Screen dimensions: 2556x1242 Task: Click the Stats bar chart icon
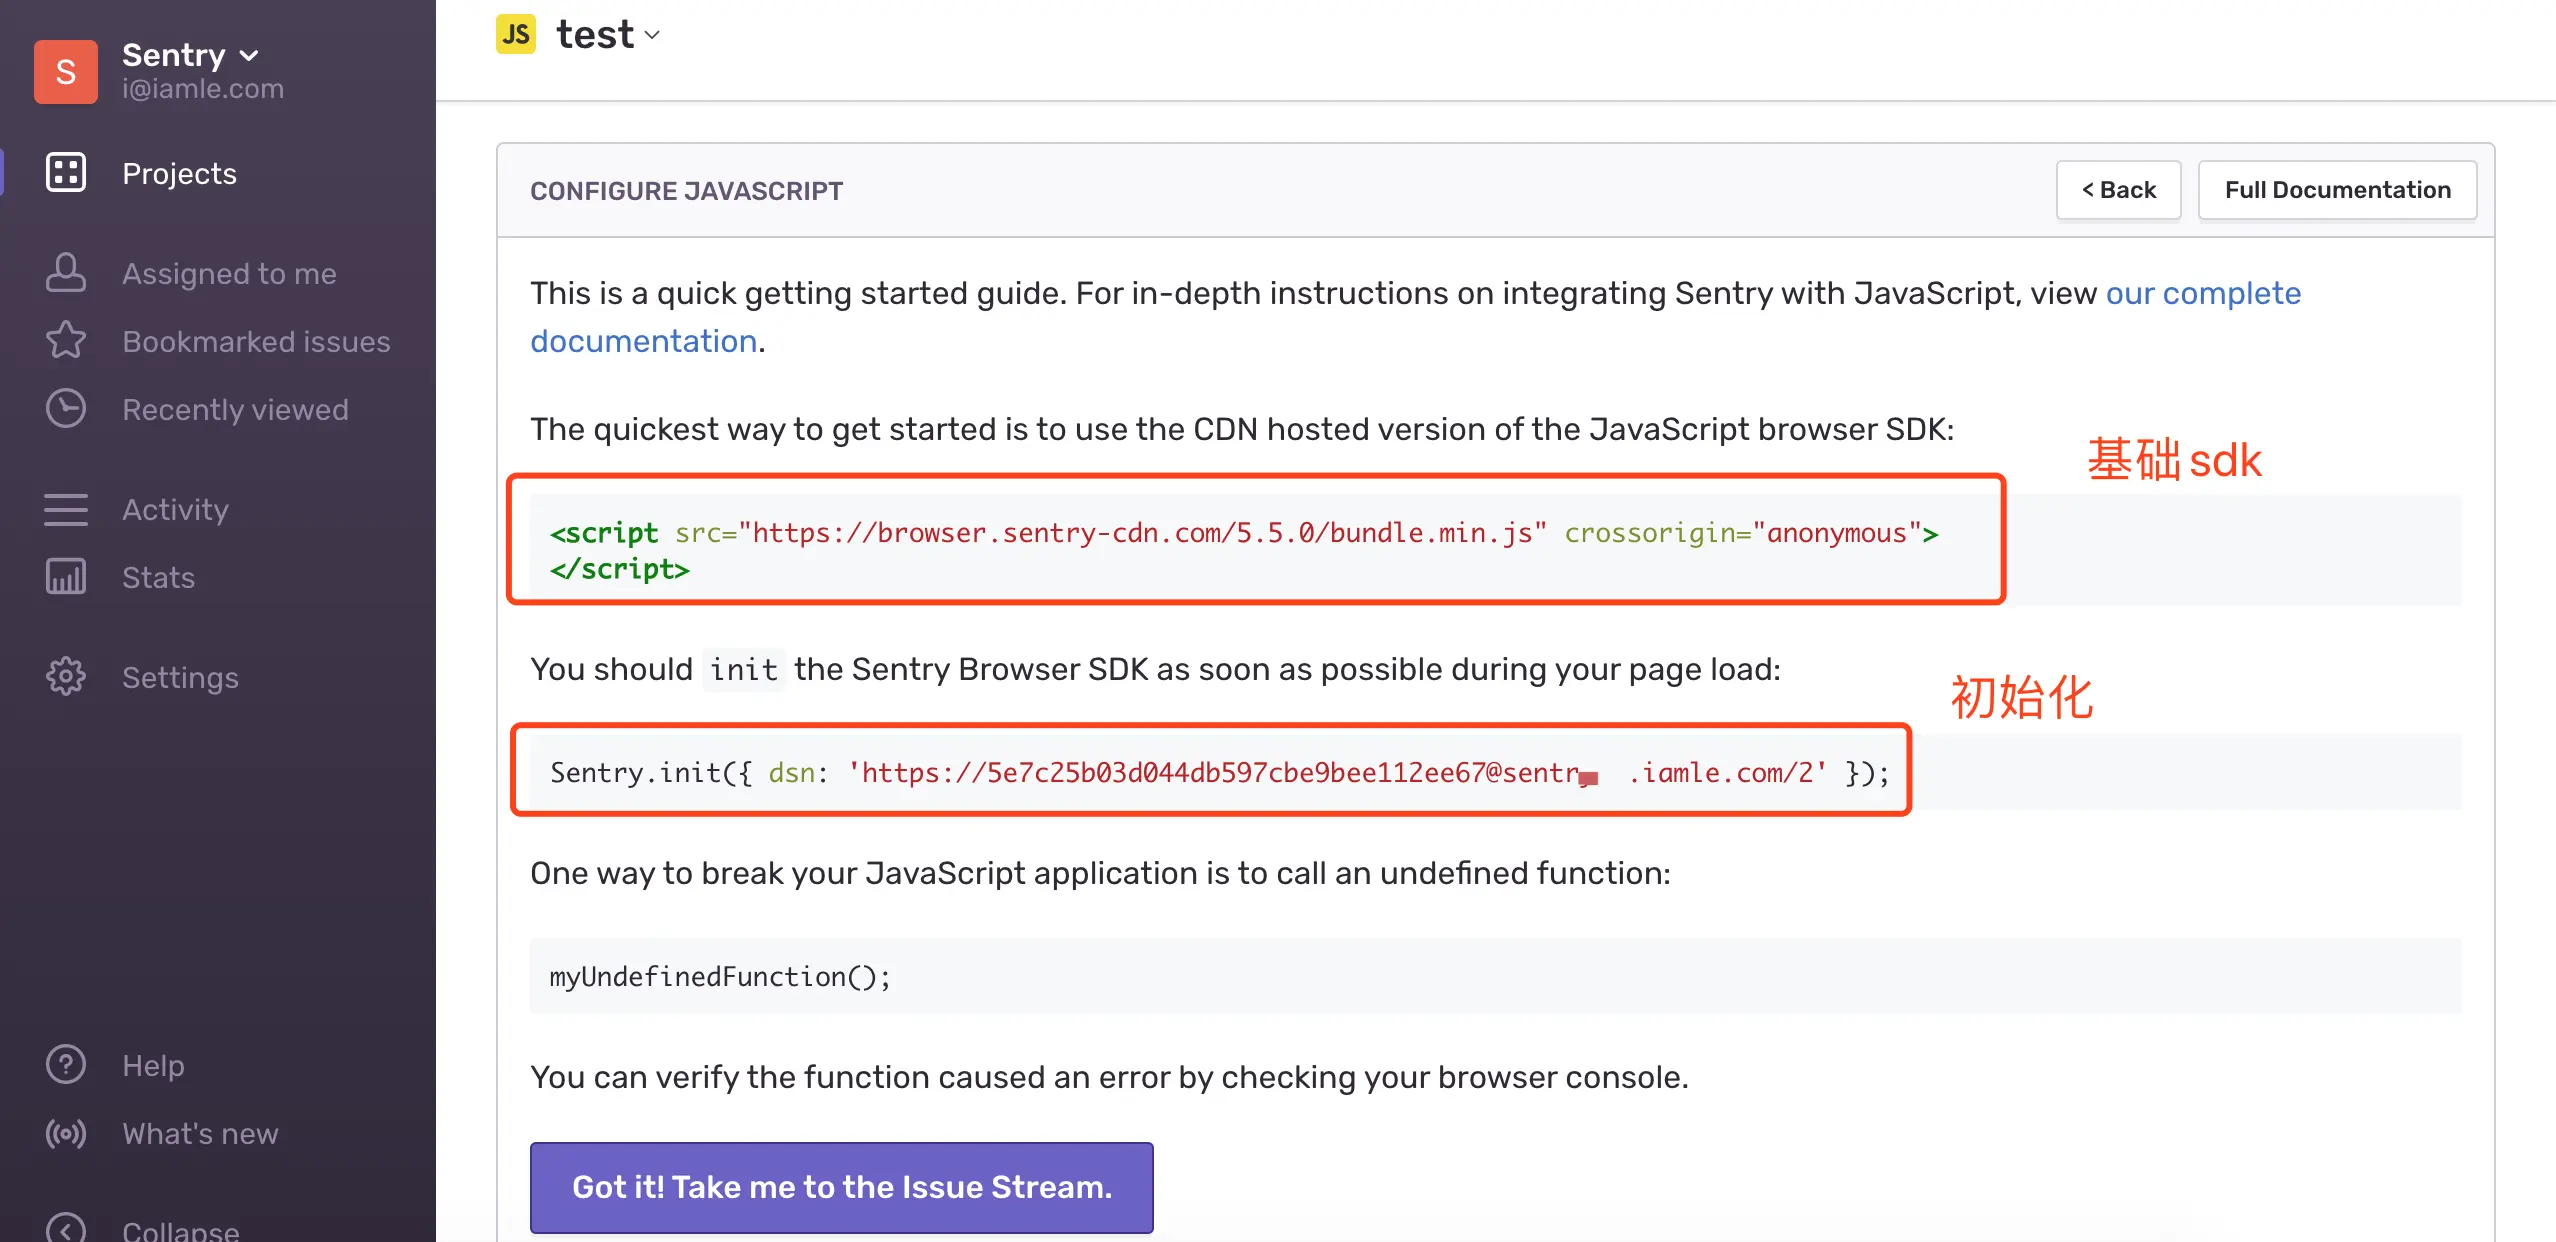tap(66, 577)
